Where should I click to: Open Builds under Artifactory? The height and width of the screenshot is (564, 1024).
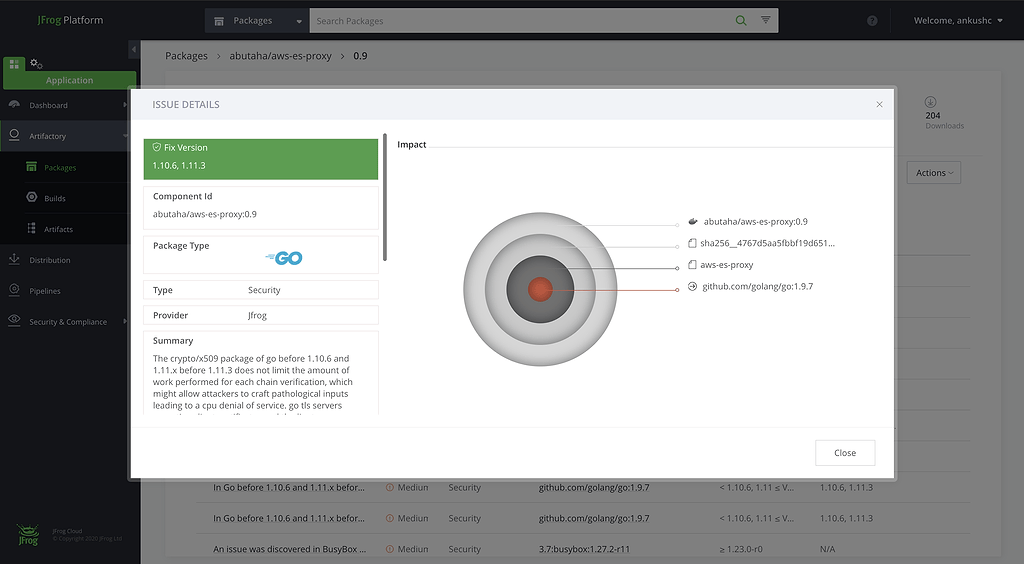point(55,198)
